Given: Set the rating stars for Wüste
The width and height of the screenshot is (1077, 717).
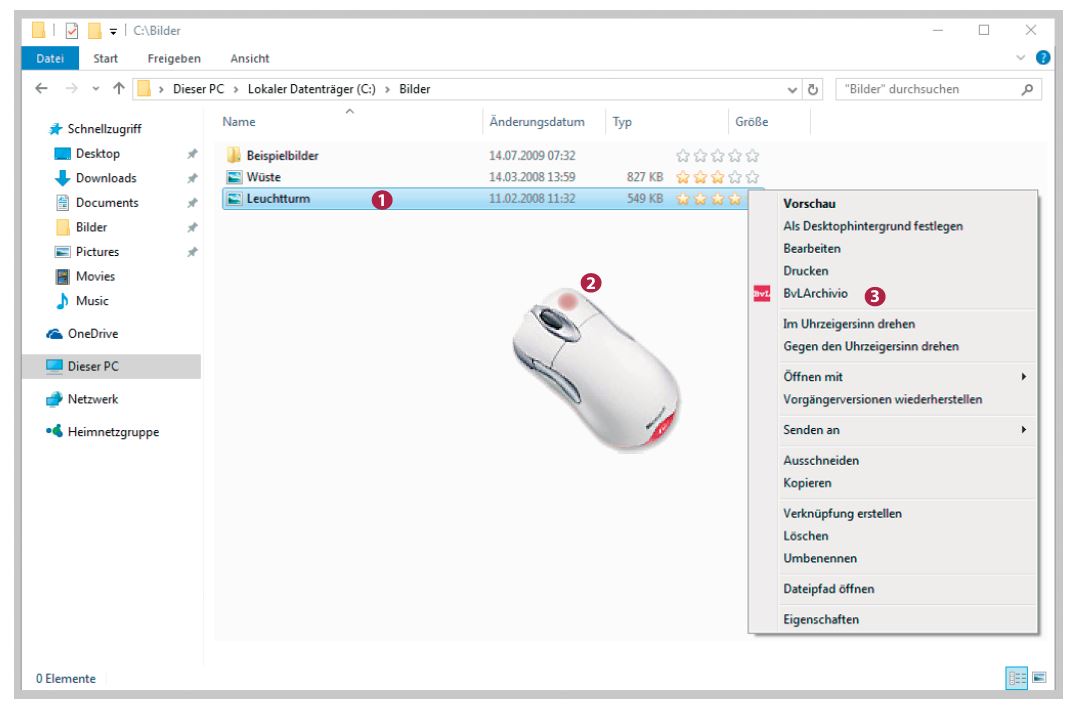Looking at the screenshot, I should [717, 177].
